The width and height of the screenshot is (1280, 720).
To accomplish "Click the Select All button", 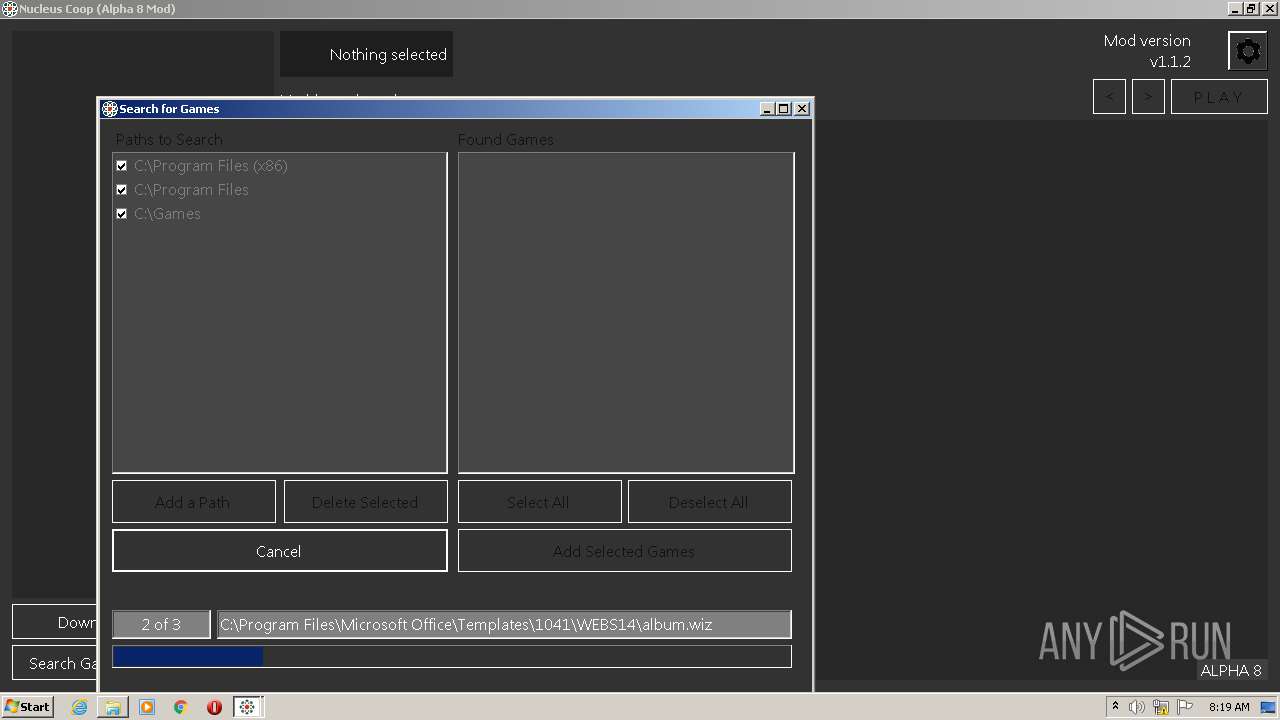I will [x=539, y=502].
